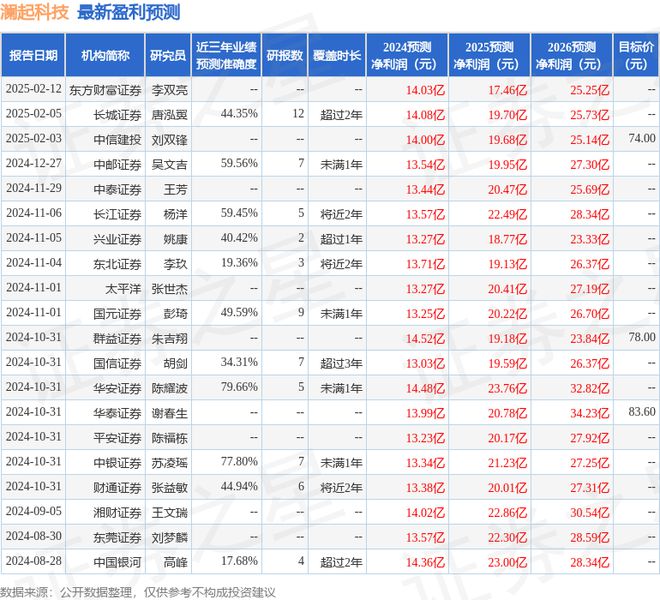Click the 2025预测净利润 column header
Image resolution: width=660 pixels, height=600 pixels.
(489, 55)
